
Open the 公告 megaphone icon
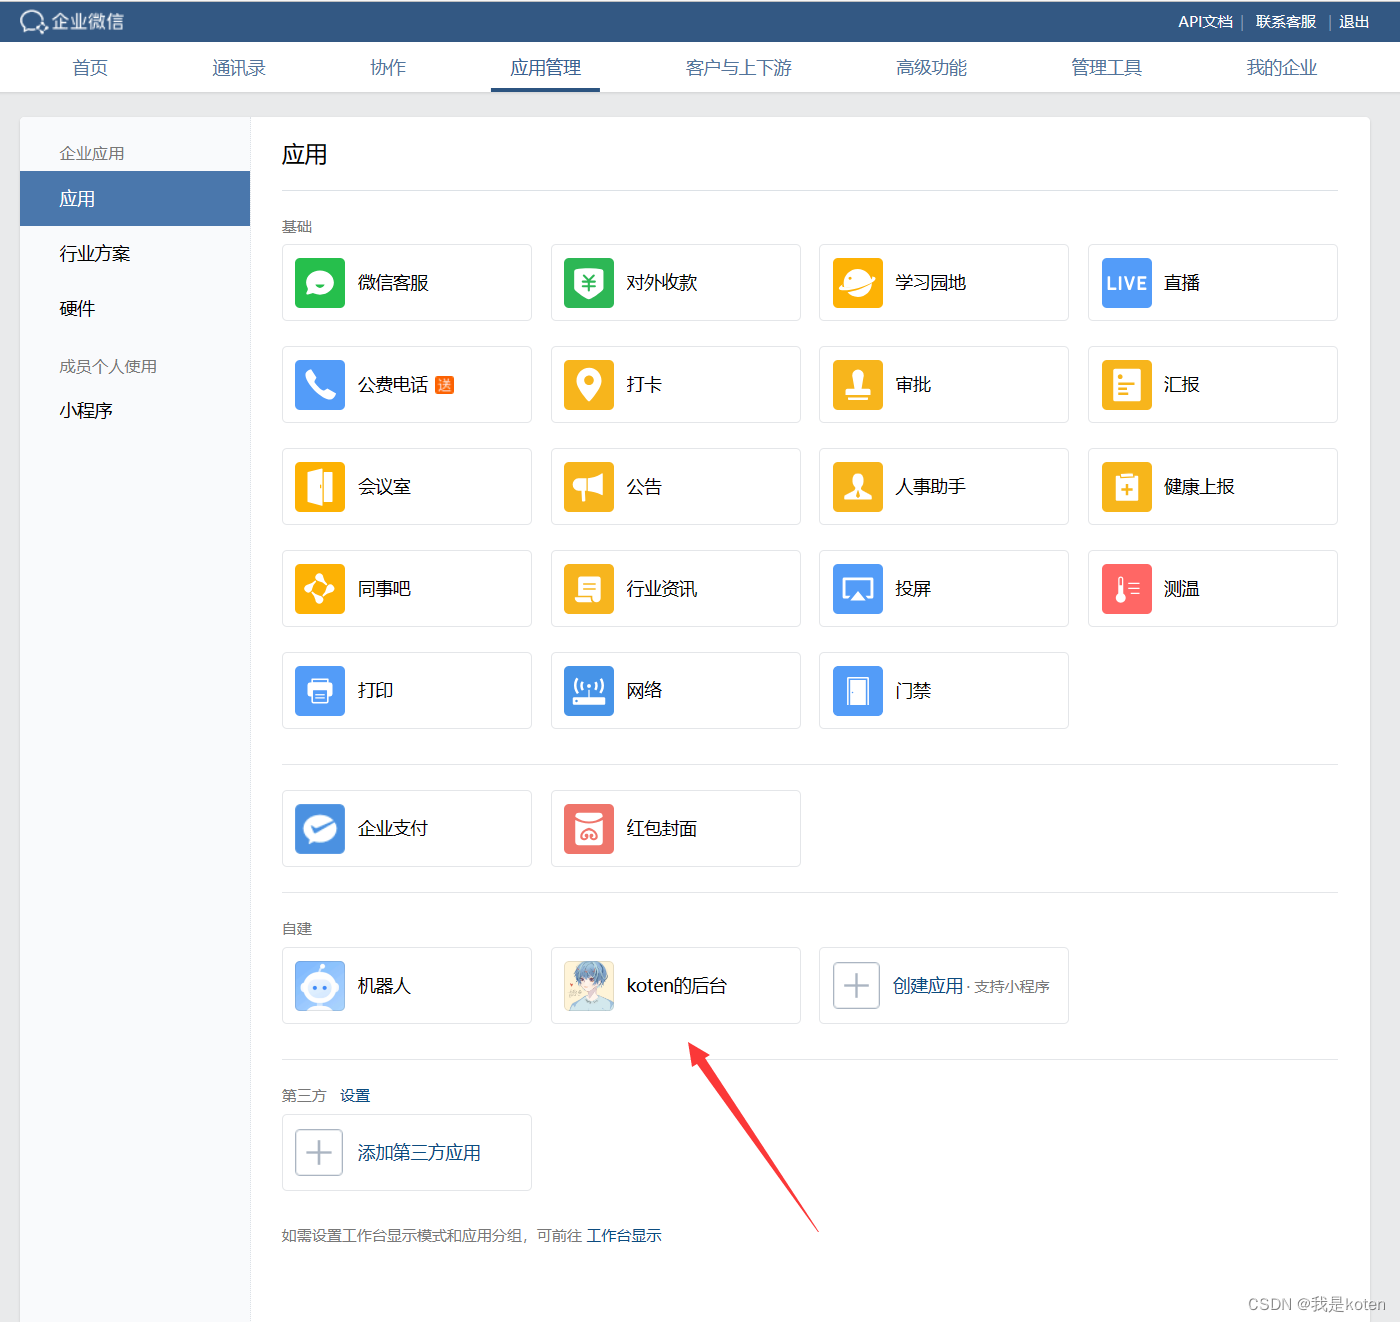pos(589,487)
